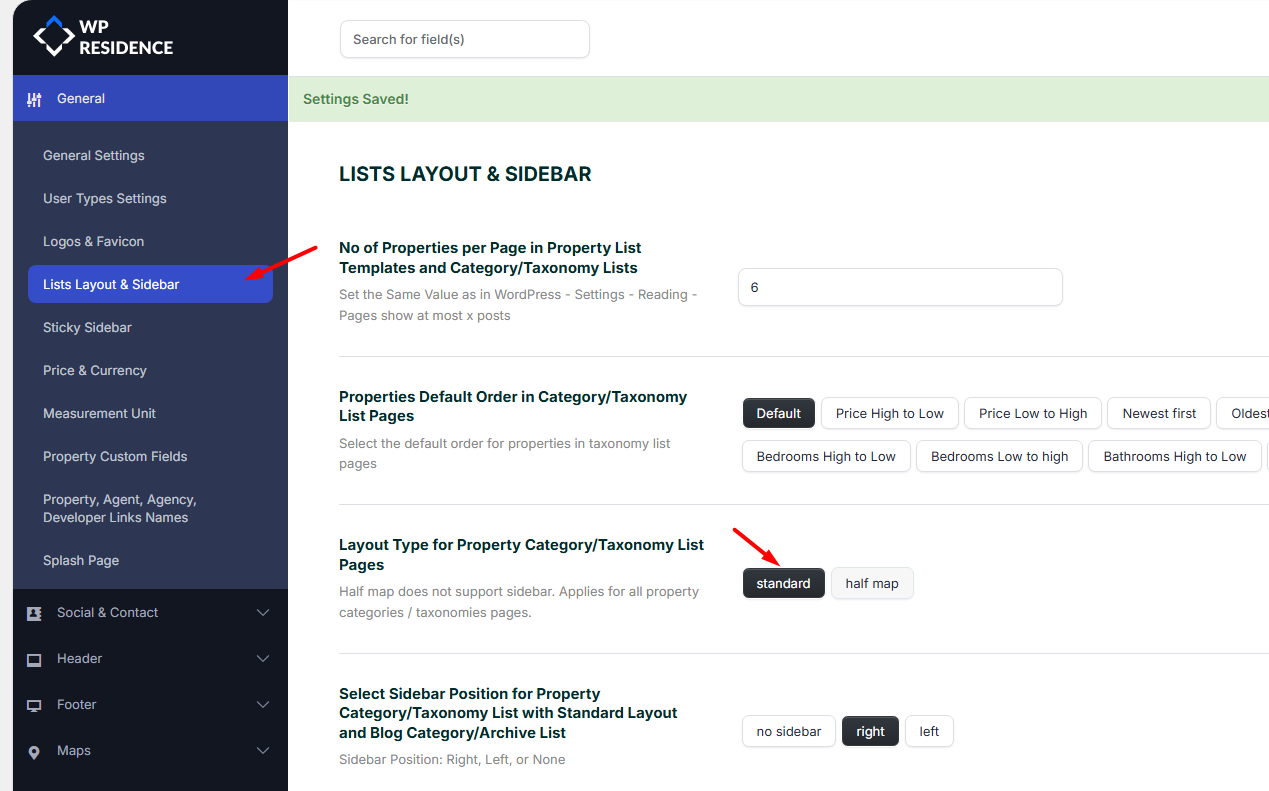Select Newest first ordering button
The image size is (1269, 791).
1158,413
